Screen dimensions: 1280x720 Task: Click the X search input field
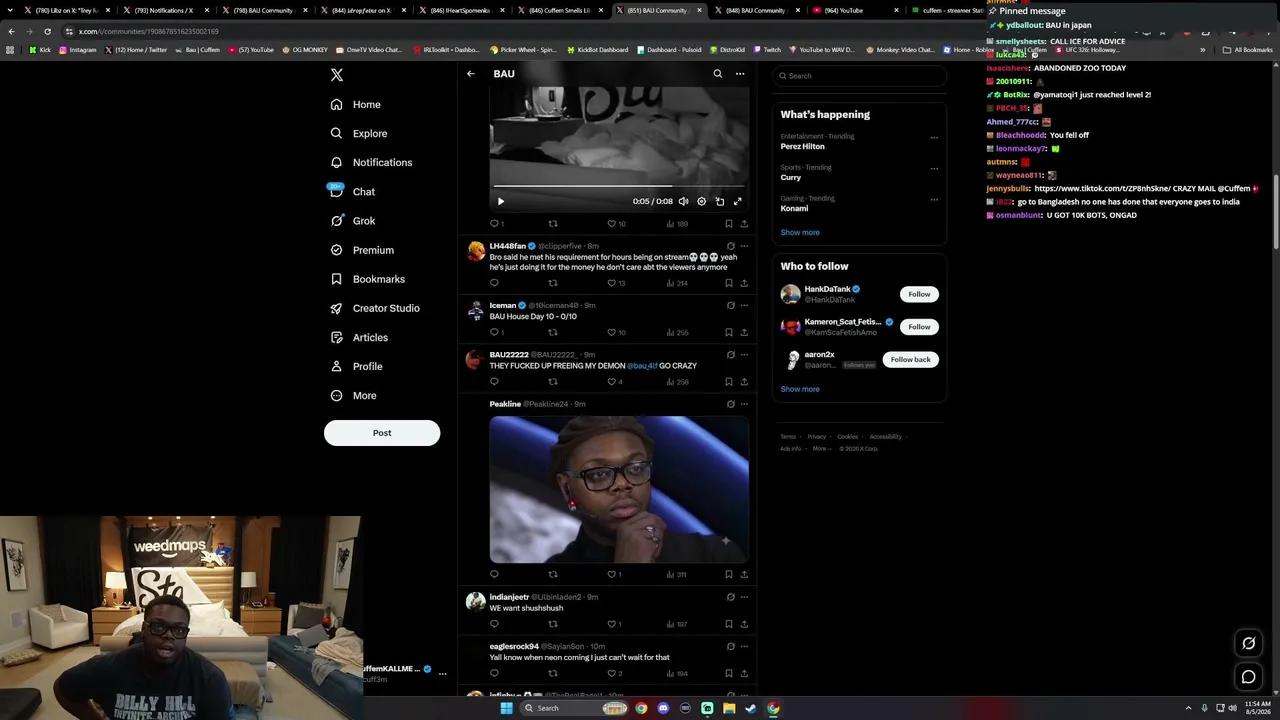859,76
